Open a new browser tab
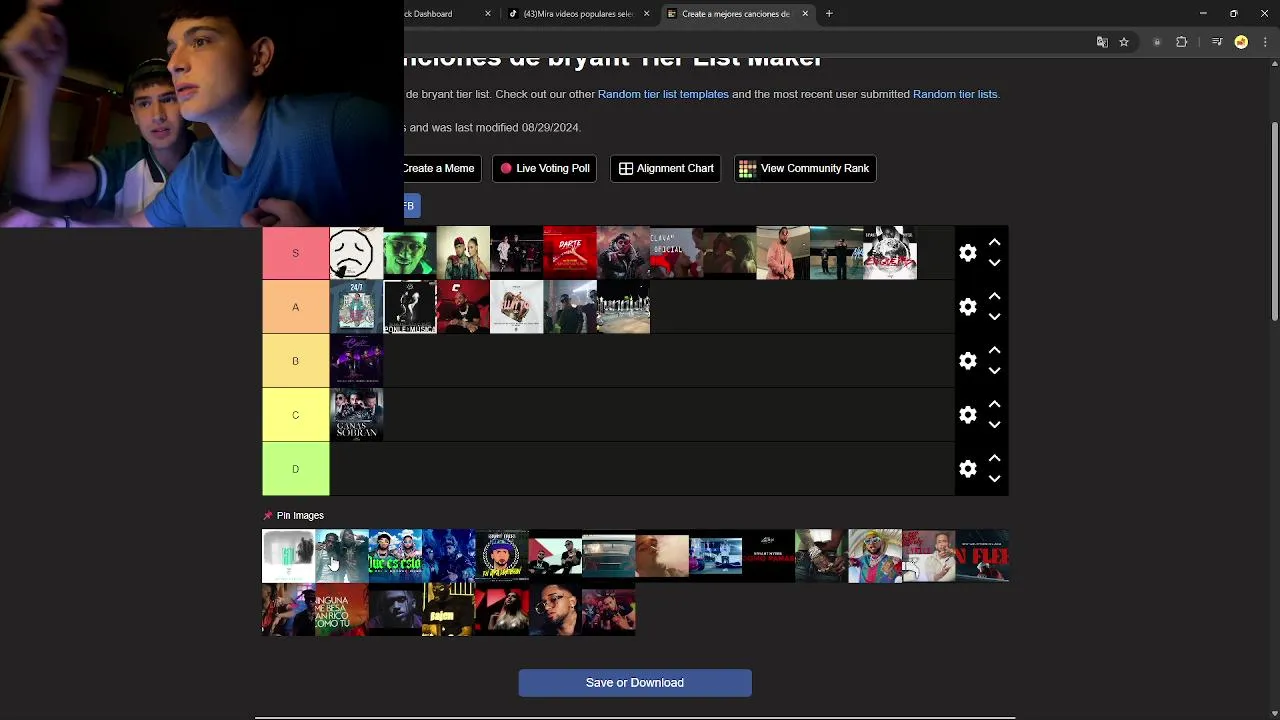 click(x=829, y=14)
